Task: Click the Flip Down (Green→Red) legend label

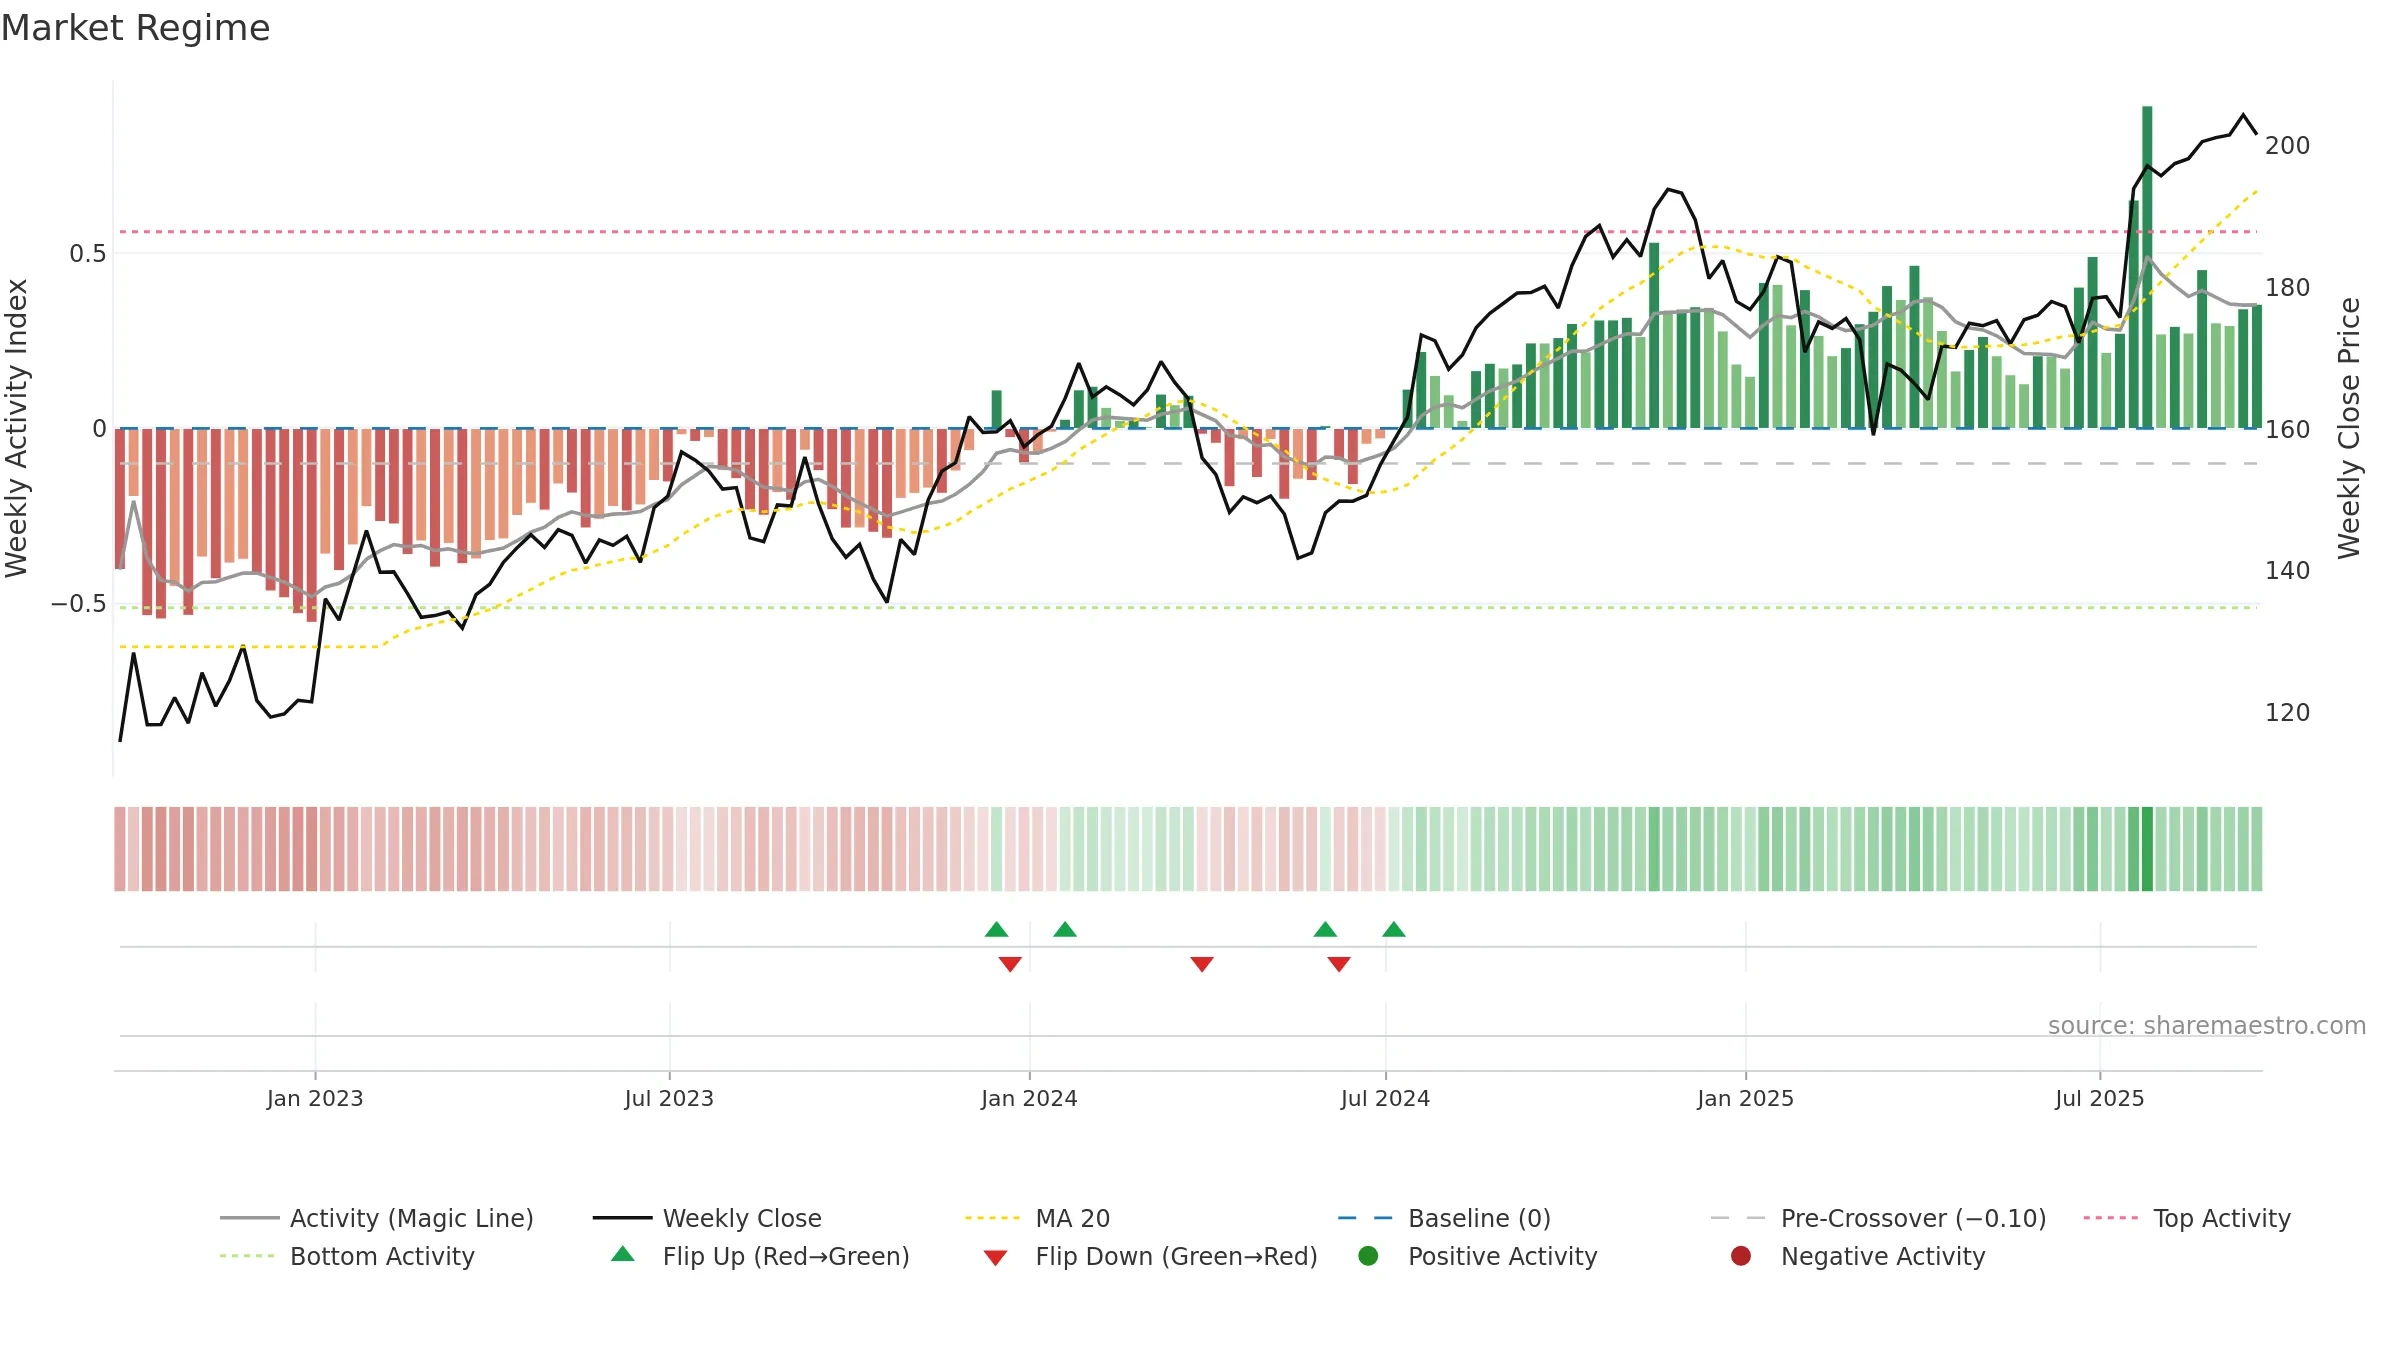Action: [x=1176, y=1256]
